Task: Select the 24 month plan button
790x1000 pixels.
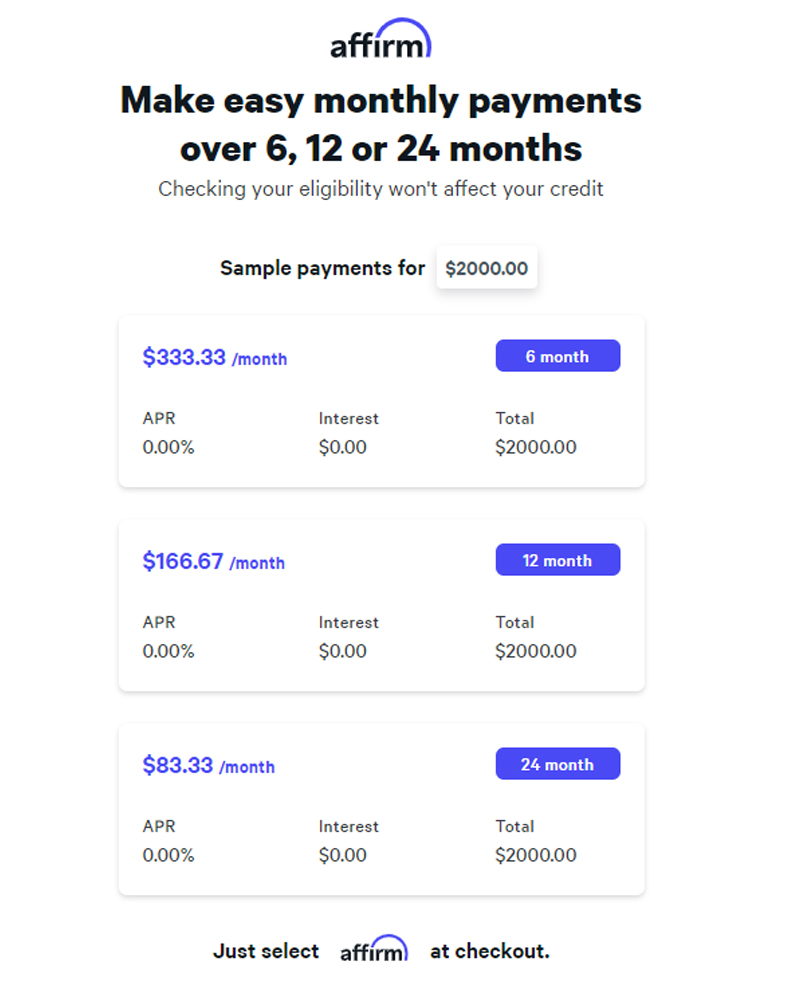Action: click(557, 764)
